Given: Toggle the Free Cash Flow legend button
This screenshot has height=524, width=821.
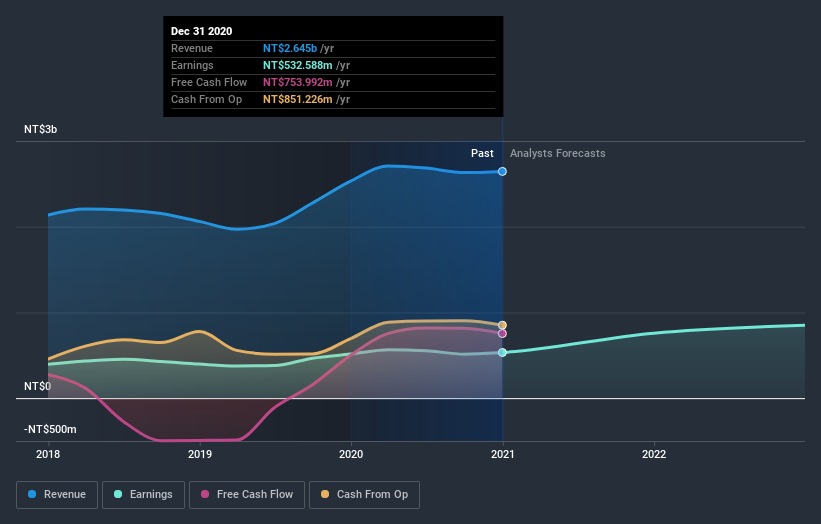Looking at the screenshot, I should point(247,495).
